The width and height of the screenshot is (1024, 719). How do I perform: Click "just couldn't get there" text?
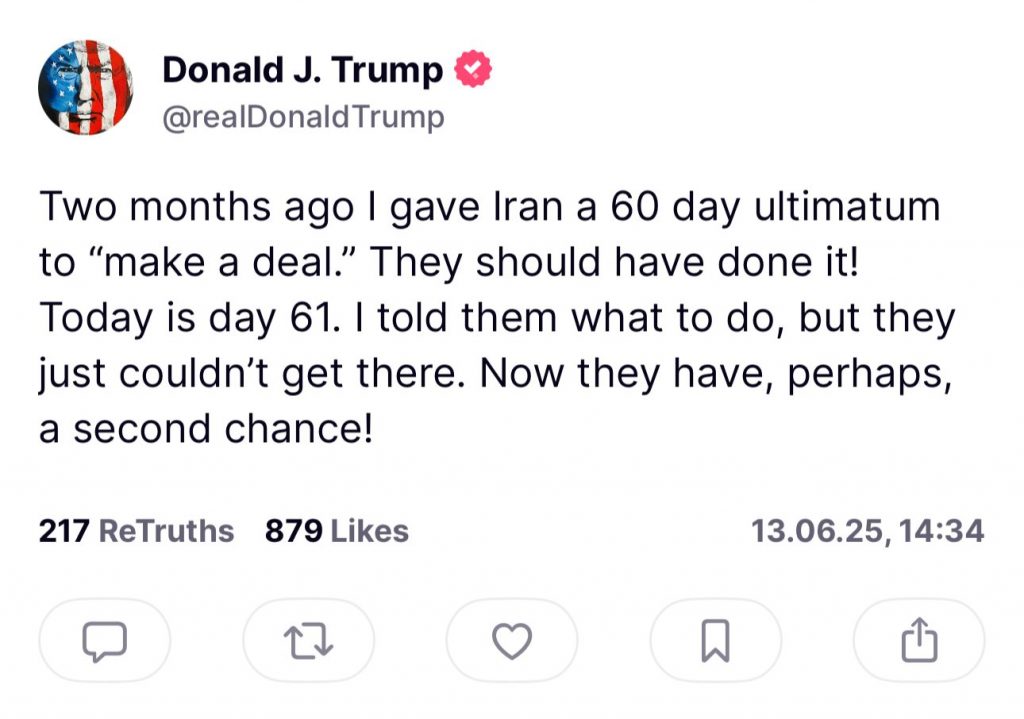pyautogui.click(x=254, y=373)
